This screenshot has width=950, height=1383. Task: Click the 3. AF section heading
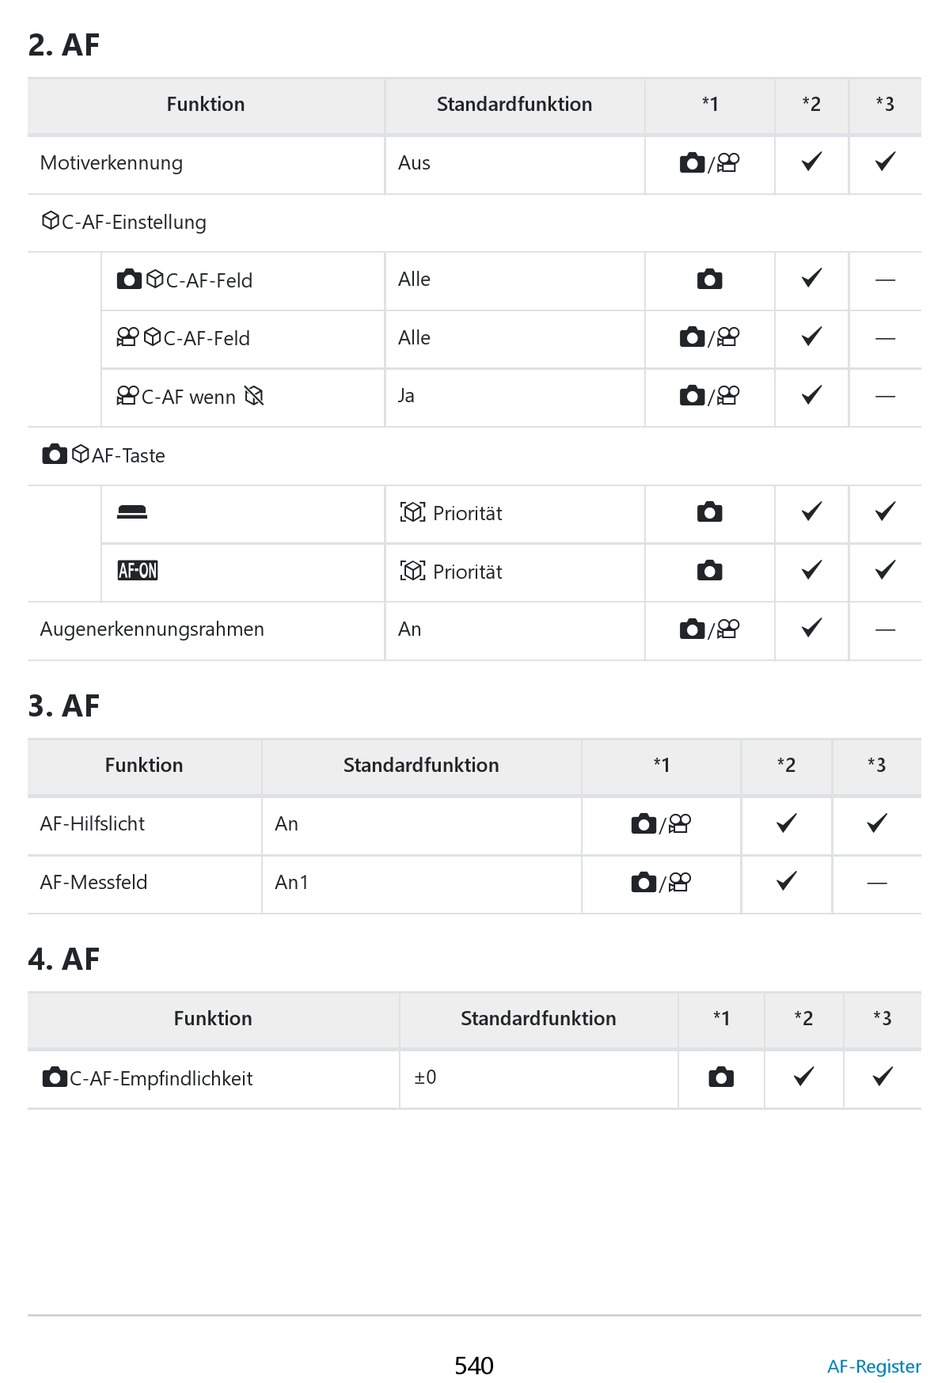coord(64,706)
